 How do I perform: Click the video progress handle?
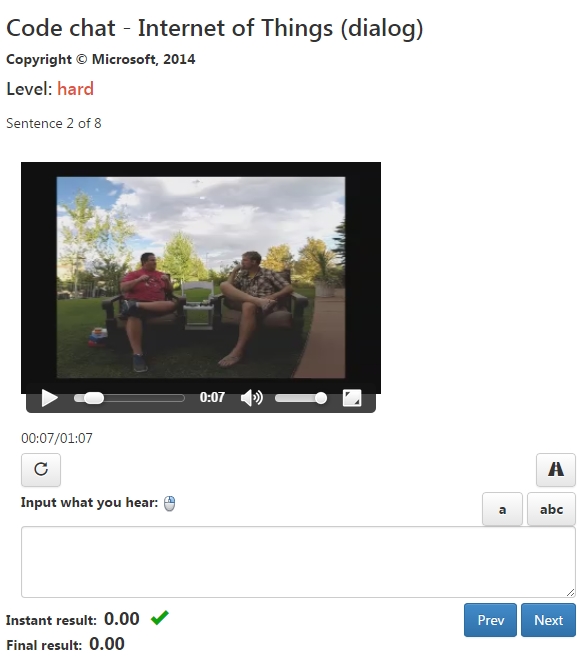point(93,398)
